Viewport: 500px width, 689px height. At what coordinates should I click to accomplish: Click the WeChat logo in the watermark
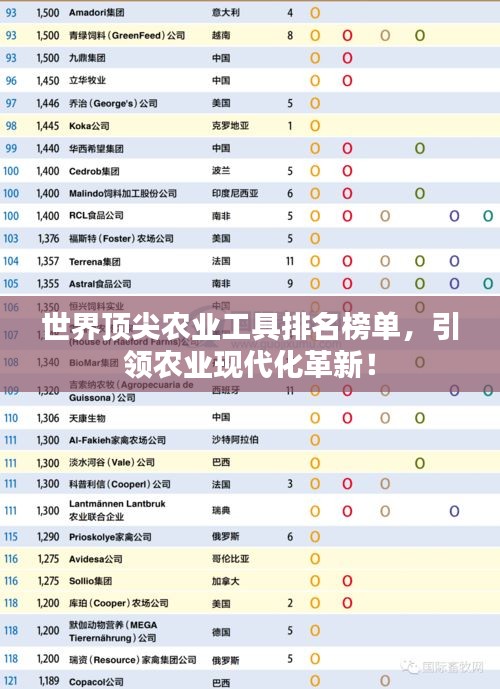click(x=411, y=667)
